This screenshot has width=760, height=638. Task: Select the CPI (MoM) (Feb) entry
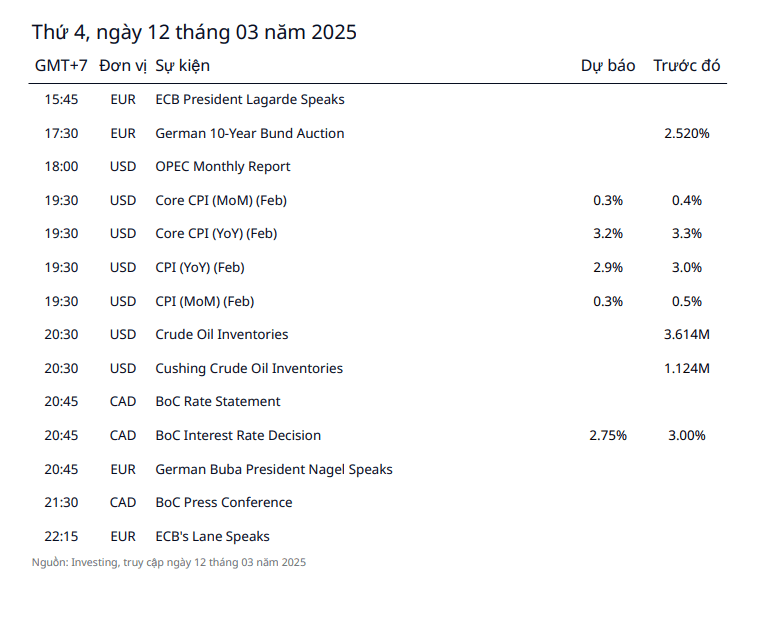(204, 301)
